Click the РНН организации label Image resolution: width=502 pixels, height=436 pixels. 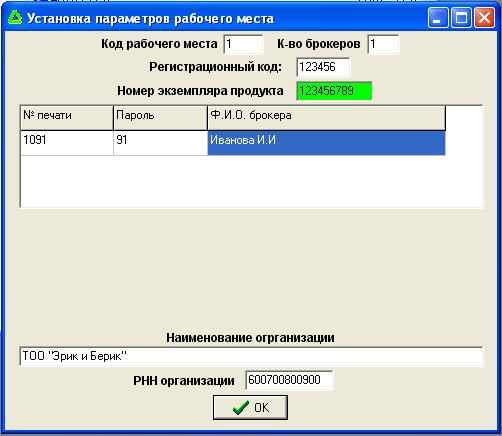click(x=184, y=381)
